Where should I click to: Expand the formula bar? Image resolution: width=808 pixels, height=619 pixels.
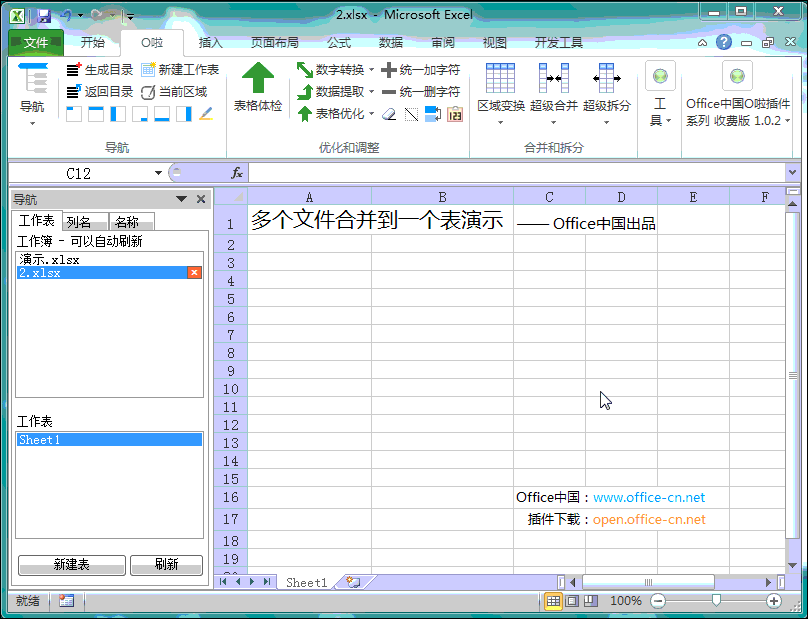pyautogui.click(x=793, y=173)
